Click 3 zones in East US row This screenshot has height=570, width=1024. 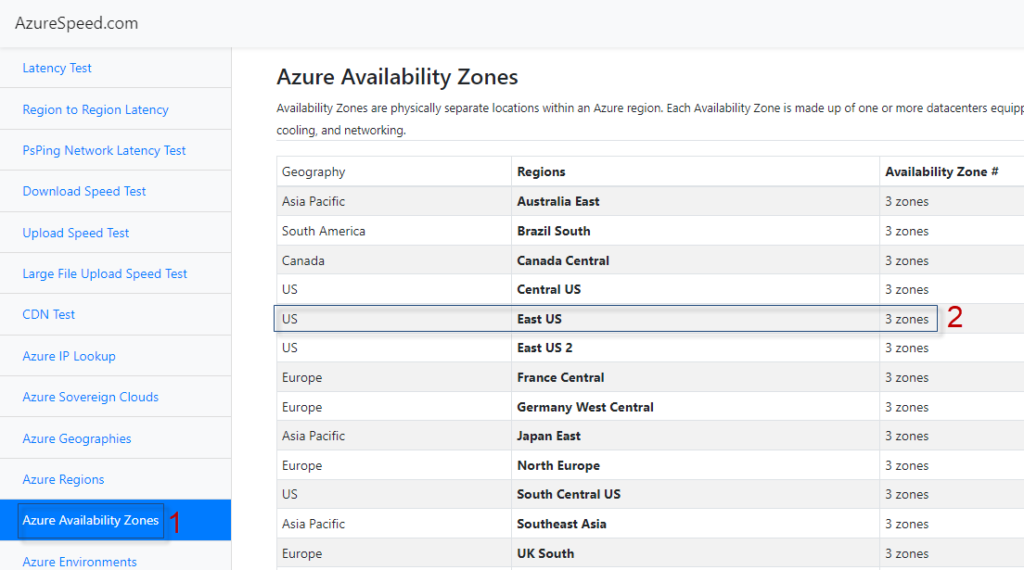pyautogui.click(x=906, y=319)
